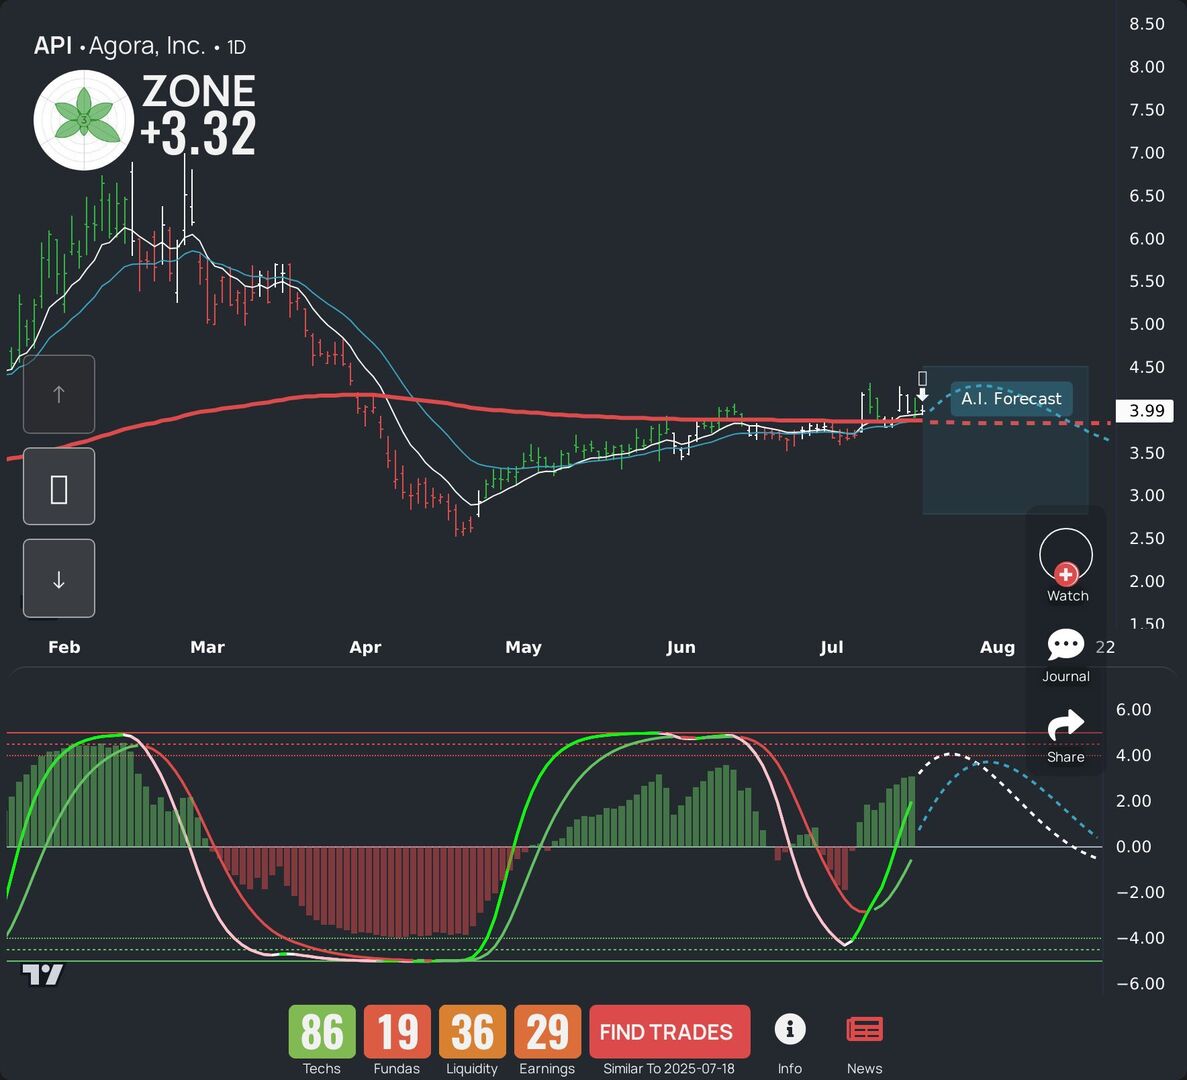The width and height of the screenshot is (1187, 1080).
Task: Tap the Share arrow icon
Action: [1066, 725]
